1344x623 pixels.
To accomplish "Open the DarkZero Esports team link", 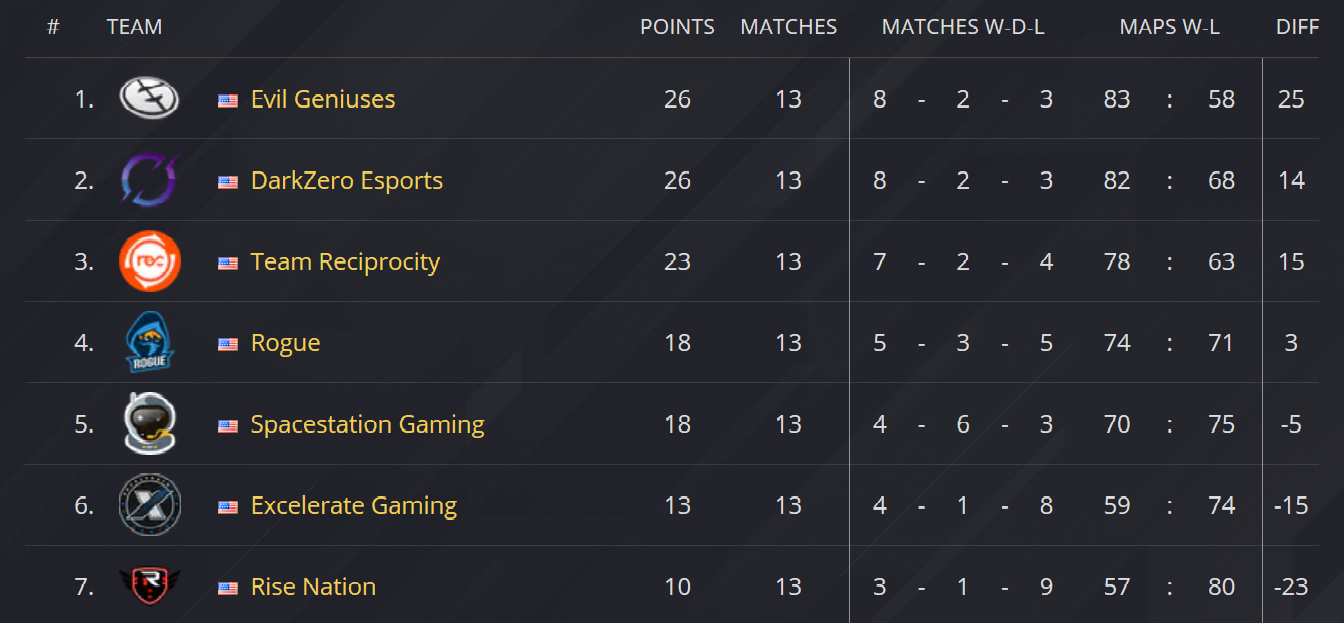I will tap(346, 180).
